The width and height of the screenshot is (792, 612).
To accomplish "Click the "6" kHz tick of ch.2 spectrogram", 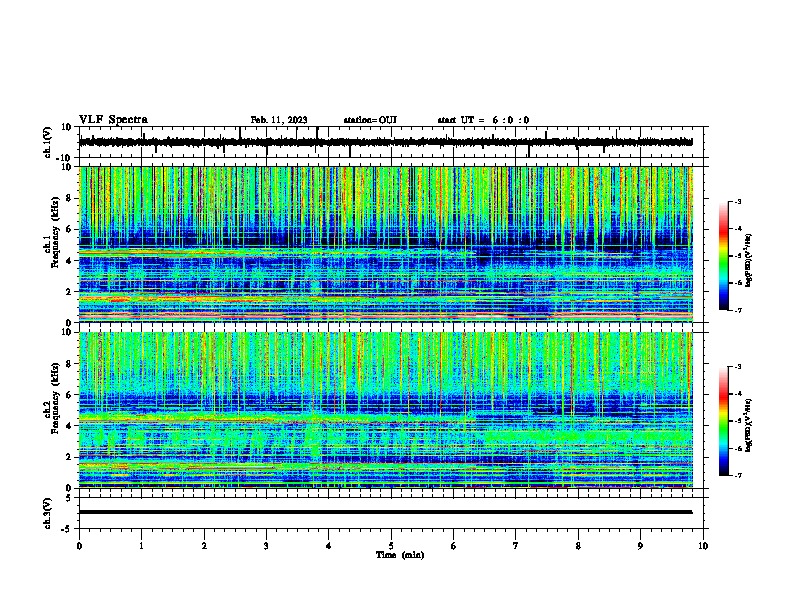I will point(69,395).
